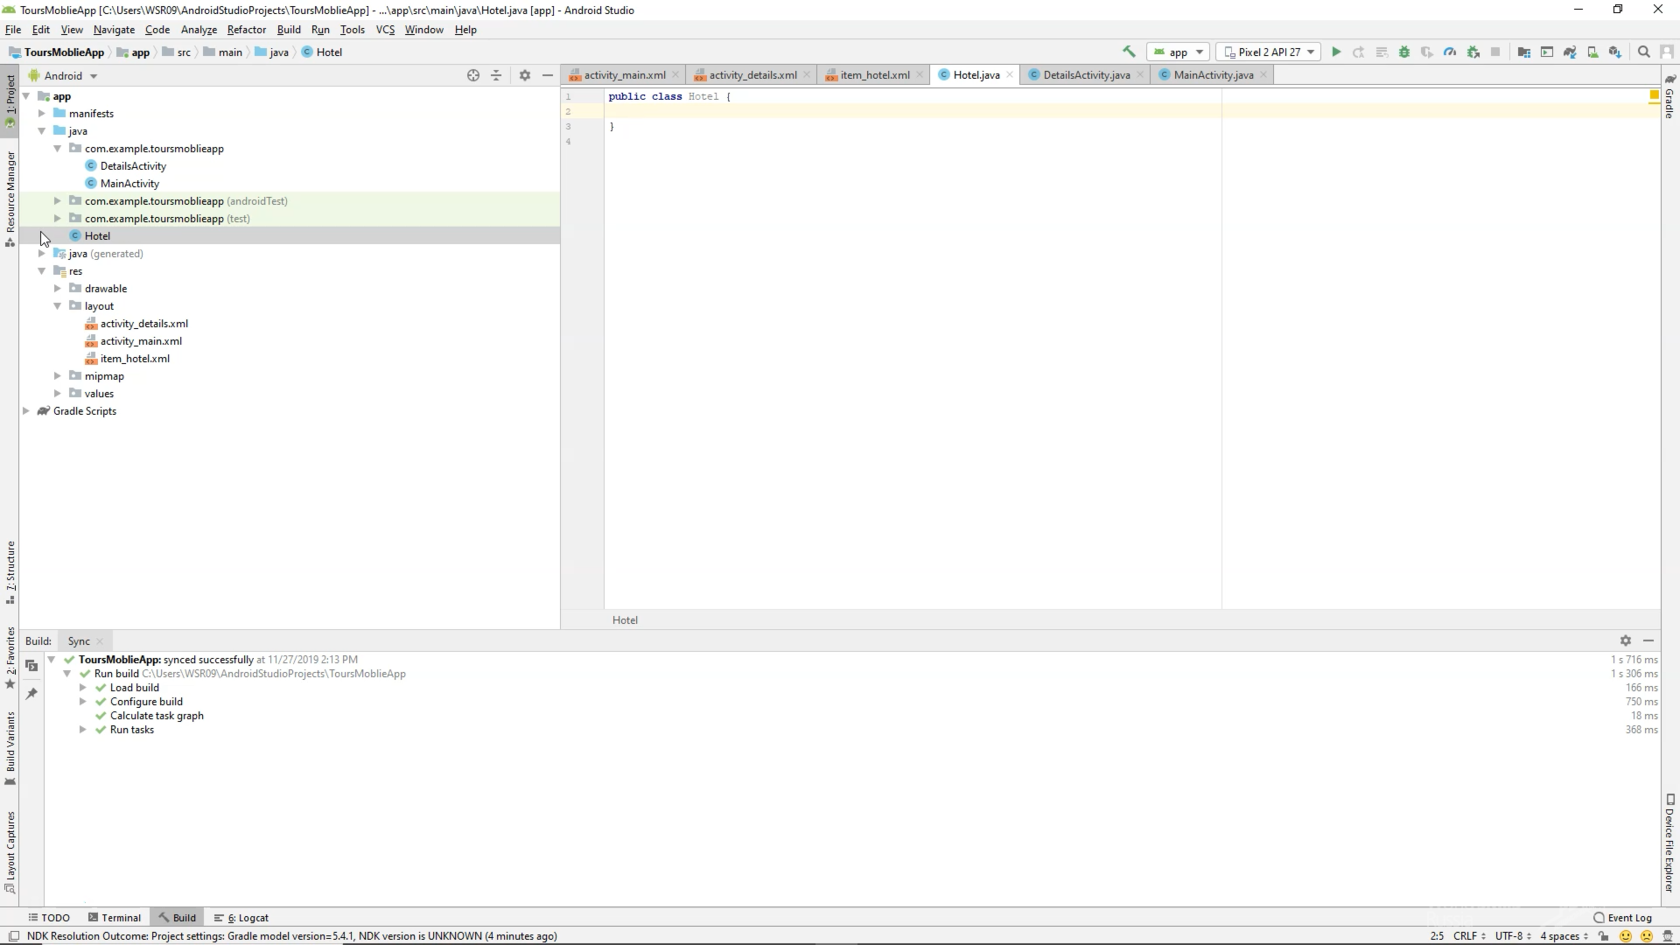Click Scroll from Source target icon
Screen dimensions: 1680x945
point(473,75)
